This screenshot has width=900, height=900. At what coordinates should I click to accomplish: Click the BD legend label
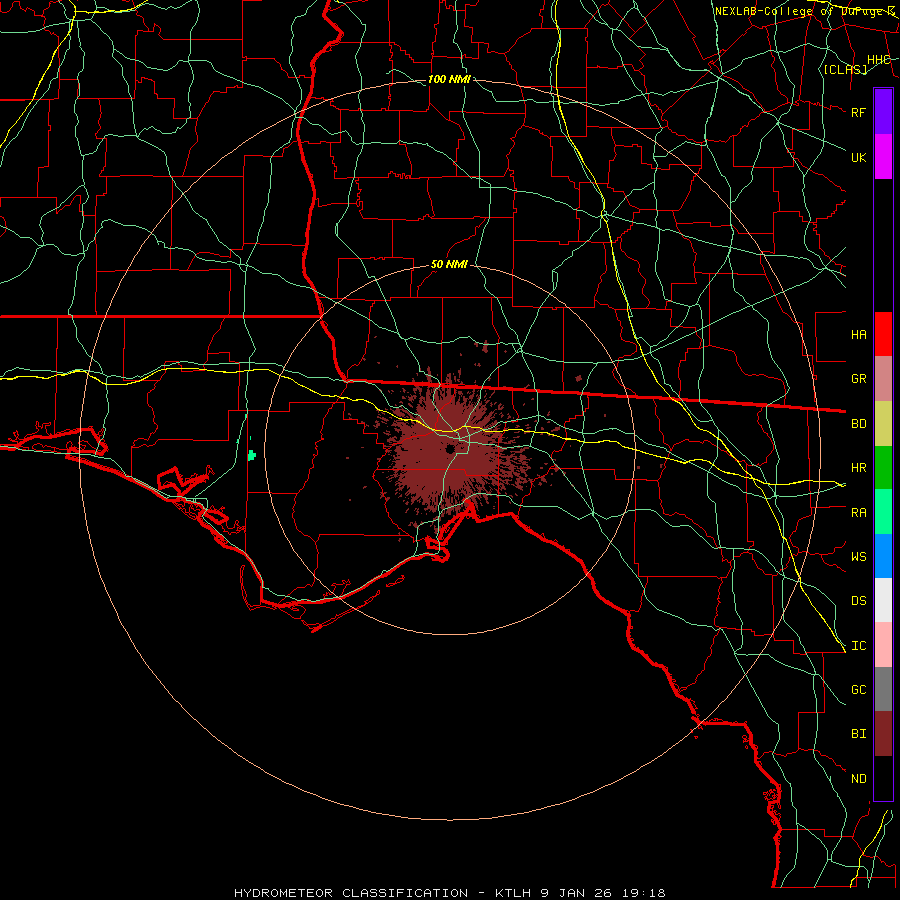859,424
